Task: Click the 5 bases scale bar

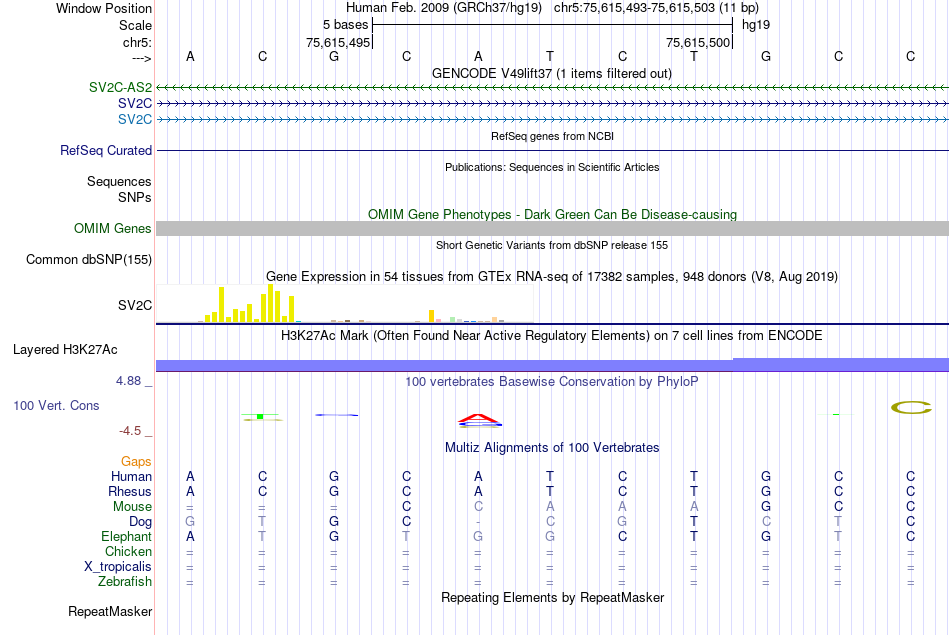Action: (553, 25)
